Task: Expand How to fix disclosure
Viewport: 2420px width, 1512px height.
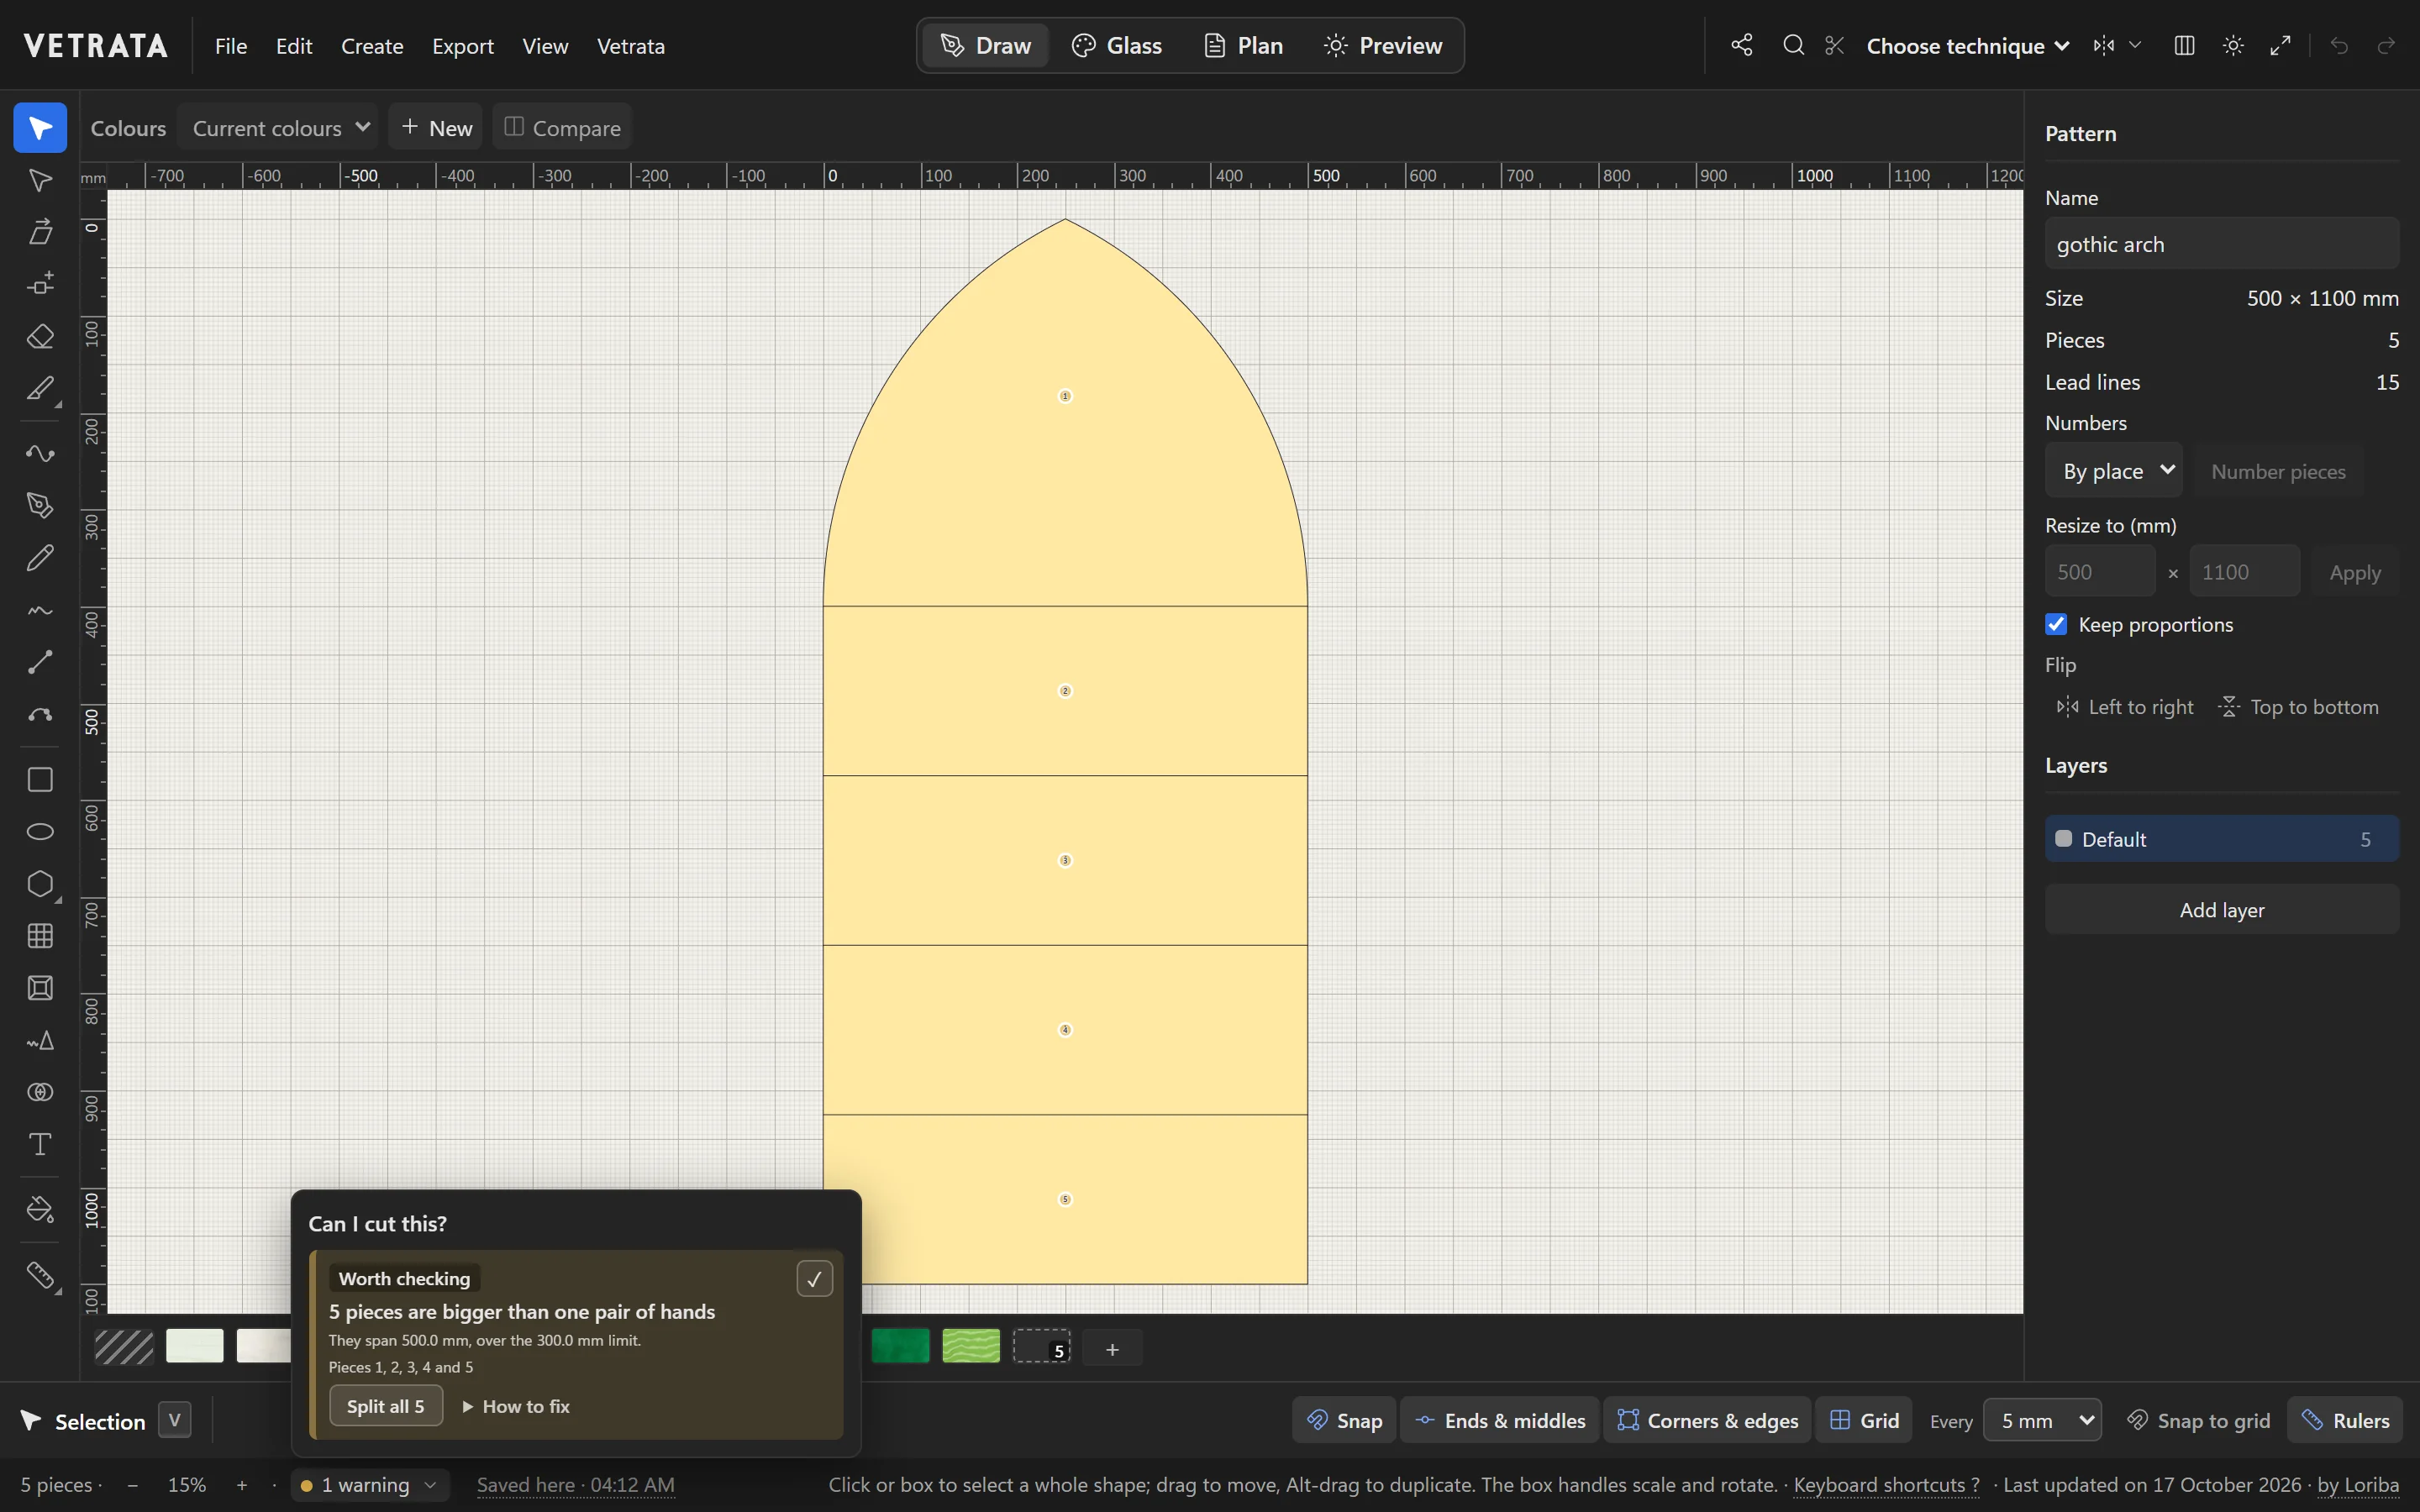Action: coord(517,1406)
